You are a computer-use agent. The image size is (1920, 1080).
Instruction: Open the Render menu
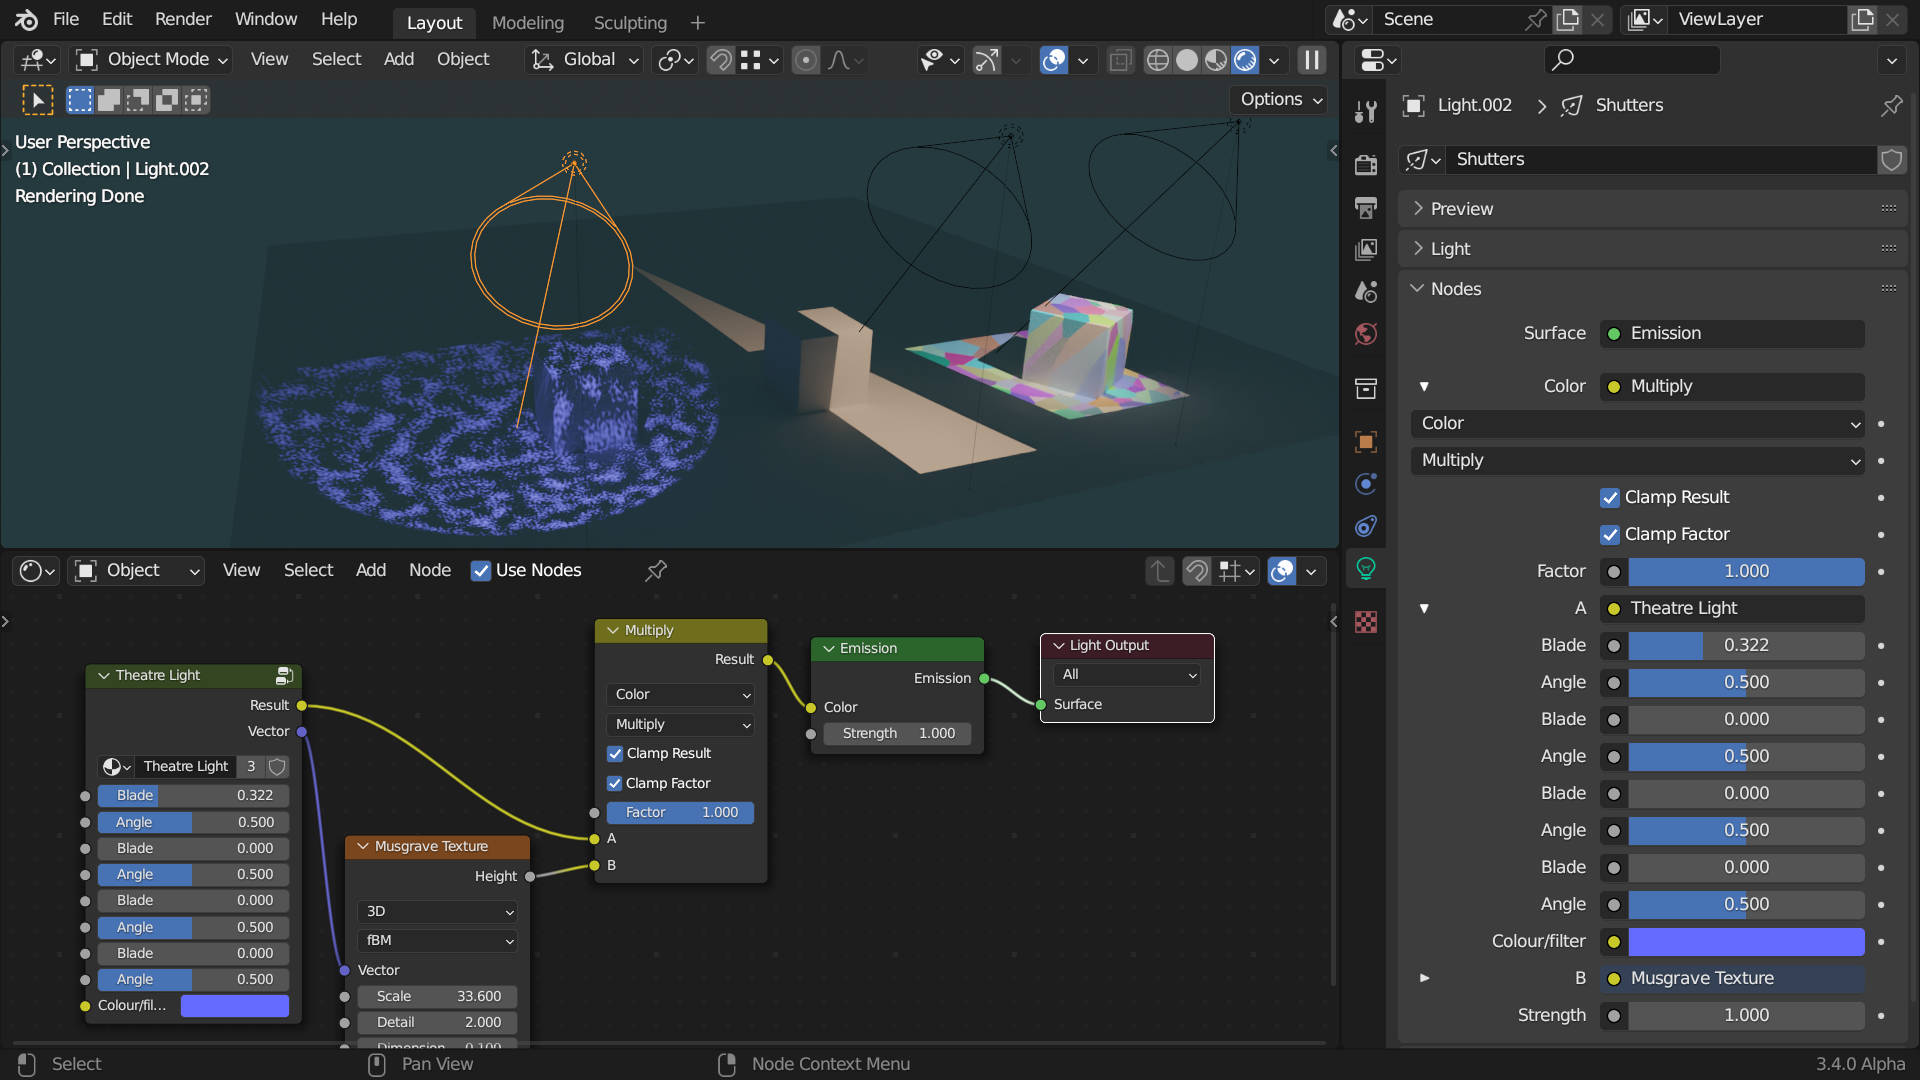[x=183, y=19]
